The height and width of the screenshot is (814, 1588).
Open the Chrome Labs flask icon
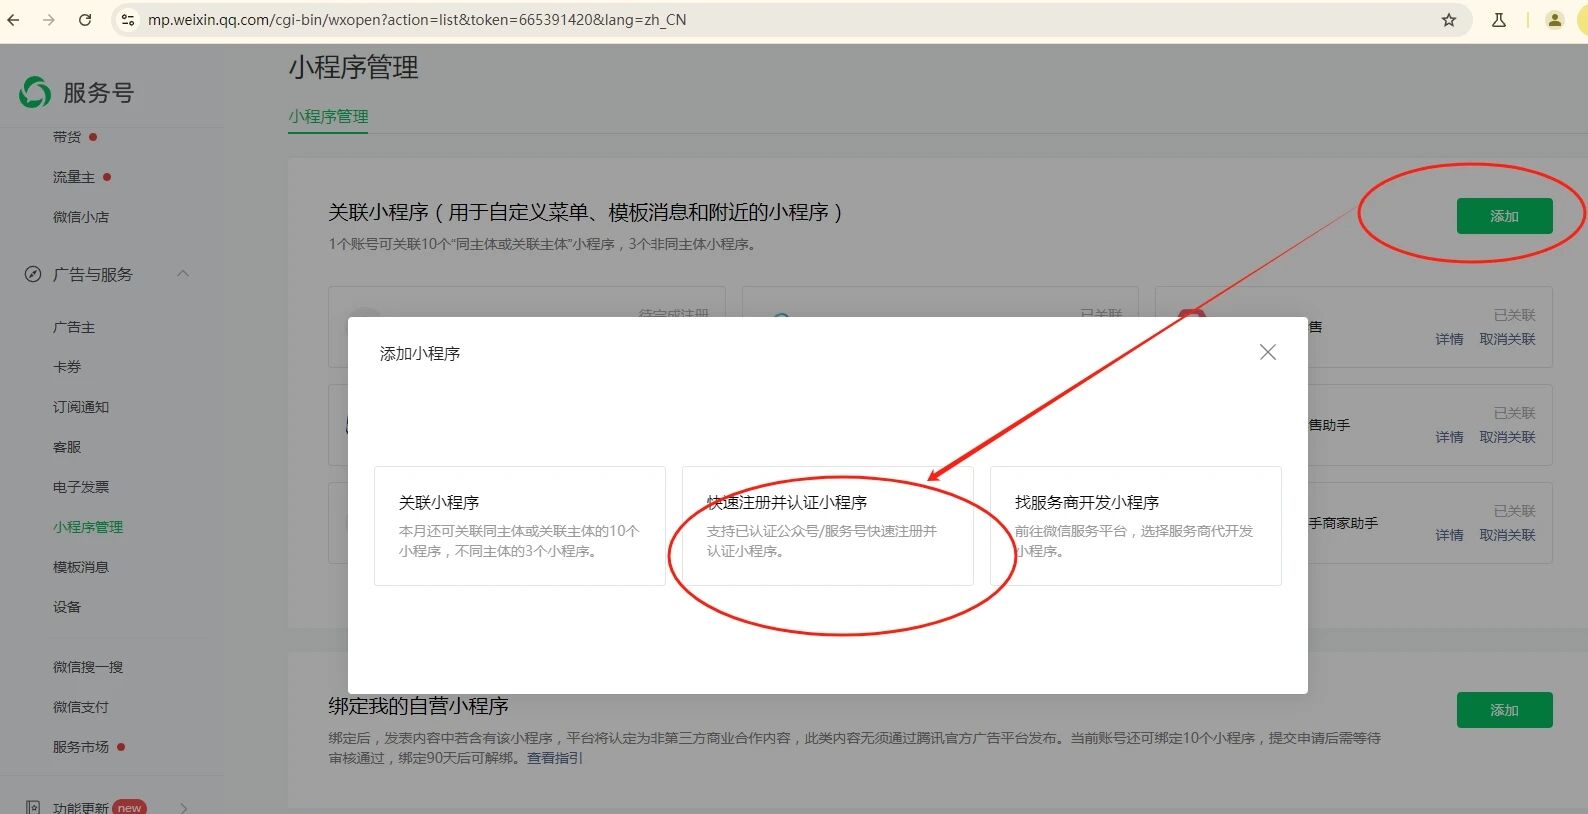(x=1499, y=20)
